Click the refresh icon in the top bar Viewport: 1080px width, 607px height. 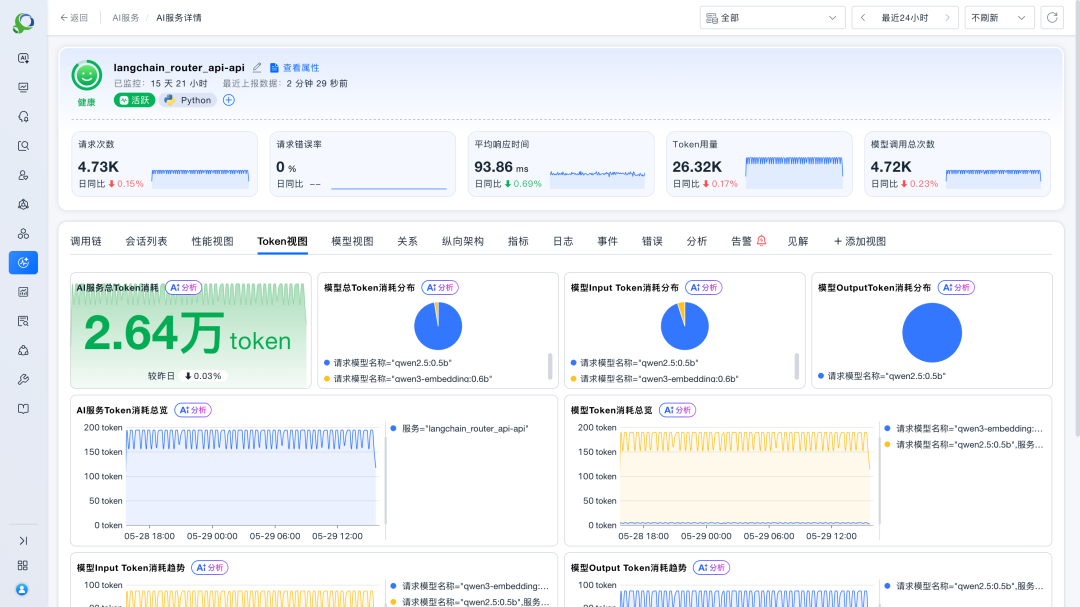click(x=1052, y=18)
